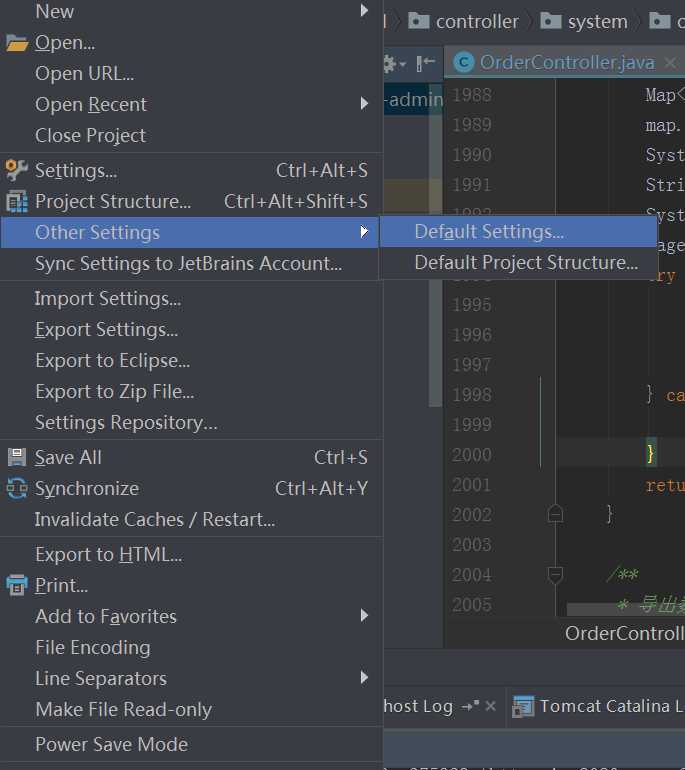
Task: Click the Tomcat Catalina Log tab icon
Action: [523, 707]
